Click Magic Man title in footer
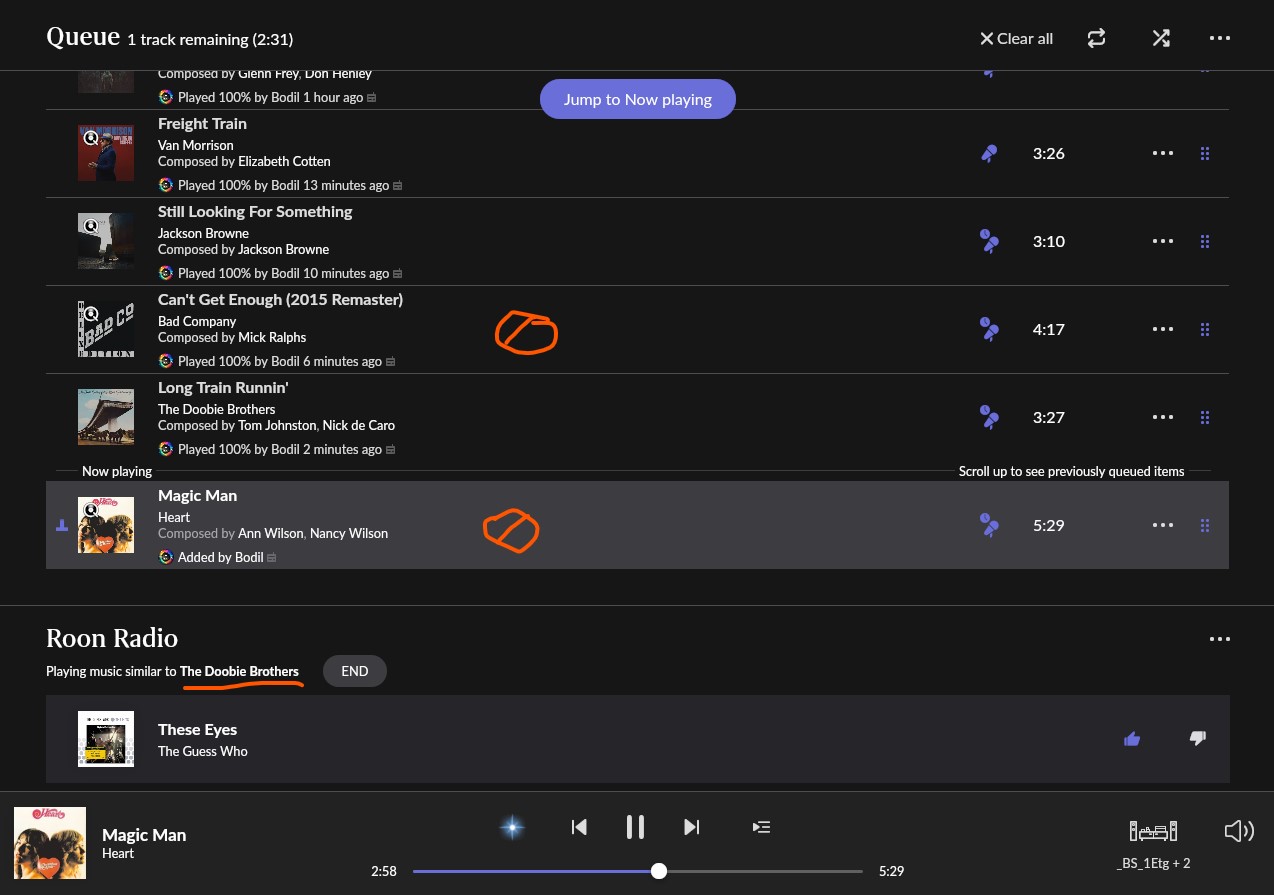1274x895 pixels. pos(144,835)
